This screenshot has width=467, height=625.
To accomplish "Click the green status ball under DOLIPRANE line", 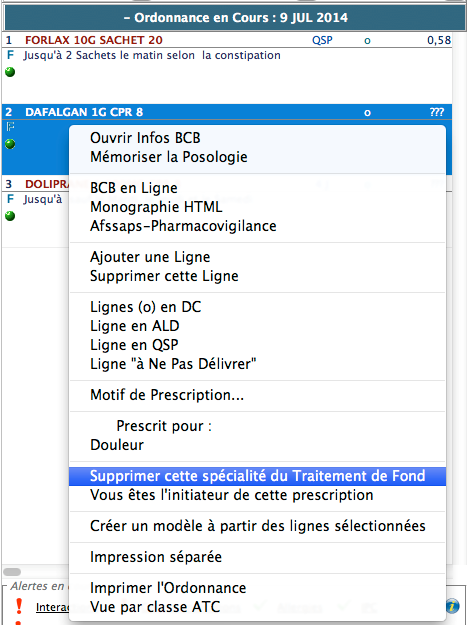I will tap(10, 216).
